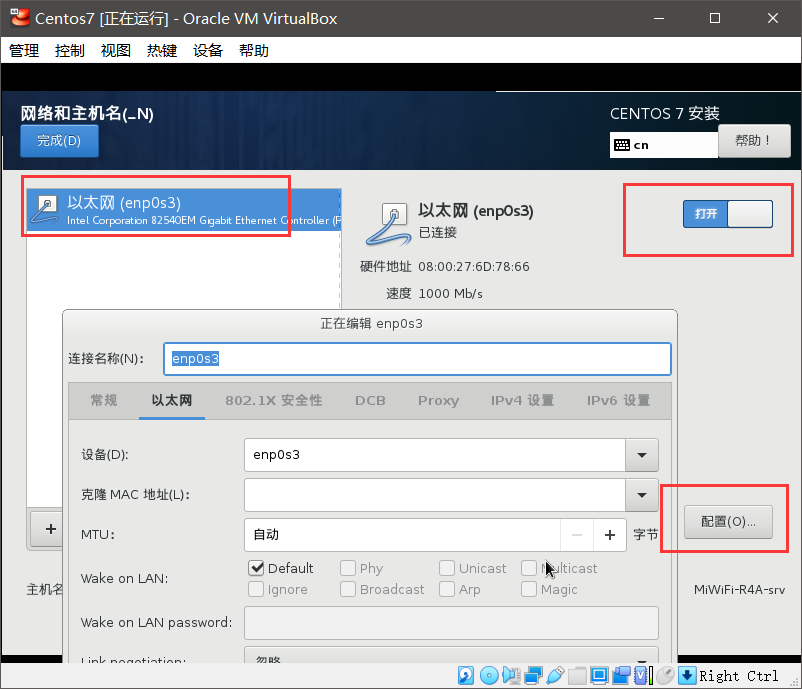The width and height of the screenshot is (802, 689).
Task: Check the Phy Wake on LAN option
Action: pyautogui.click(x=348, y=568)
